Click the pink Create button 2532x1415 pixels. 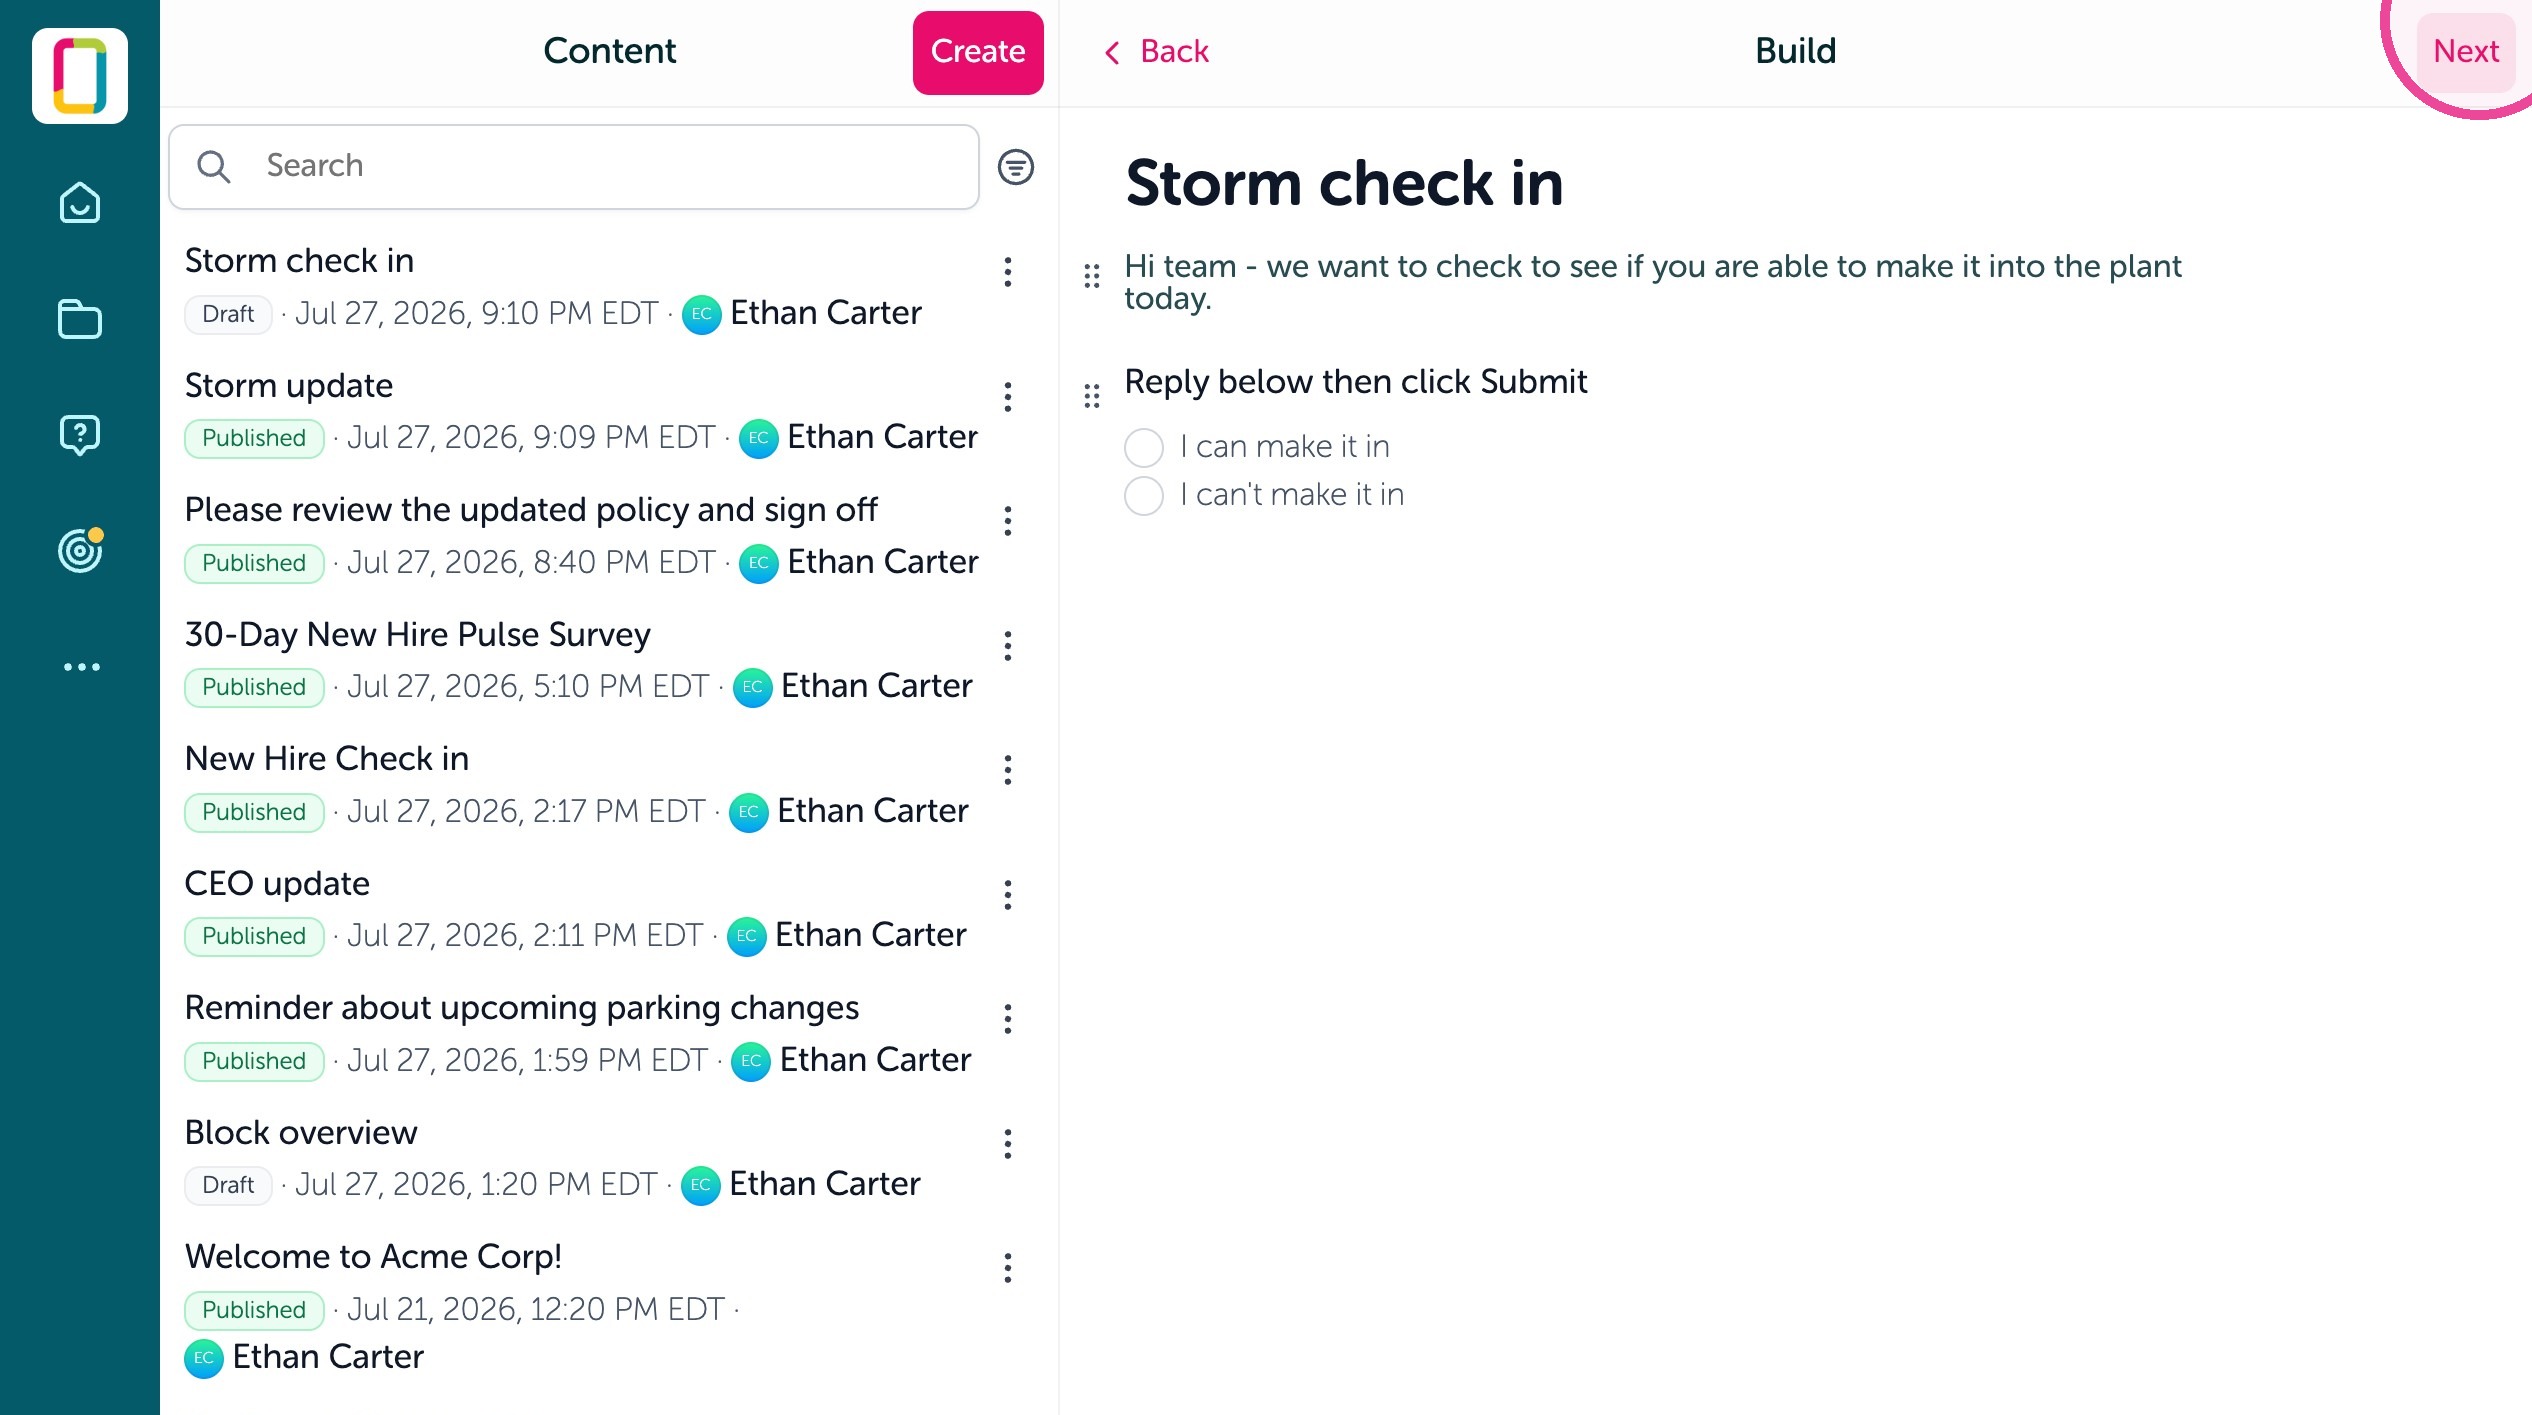[x=977, y=52]
